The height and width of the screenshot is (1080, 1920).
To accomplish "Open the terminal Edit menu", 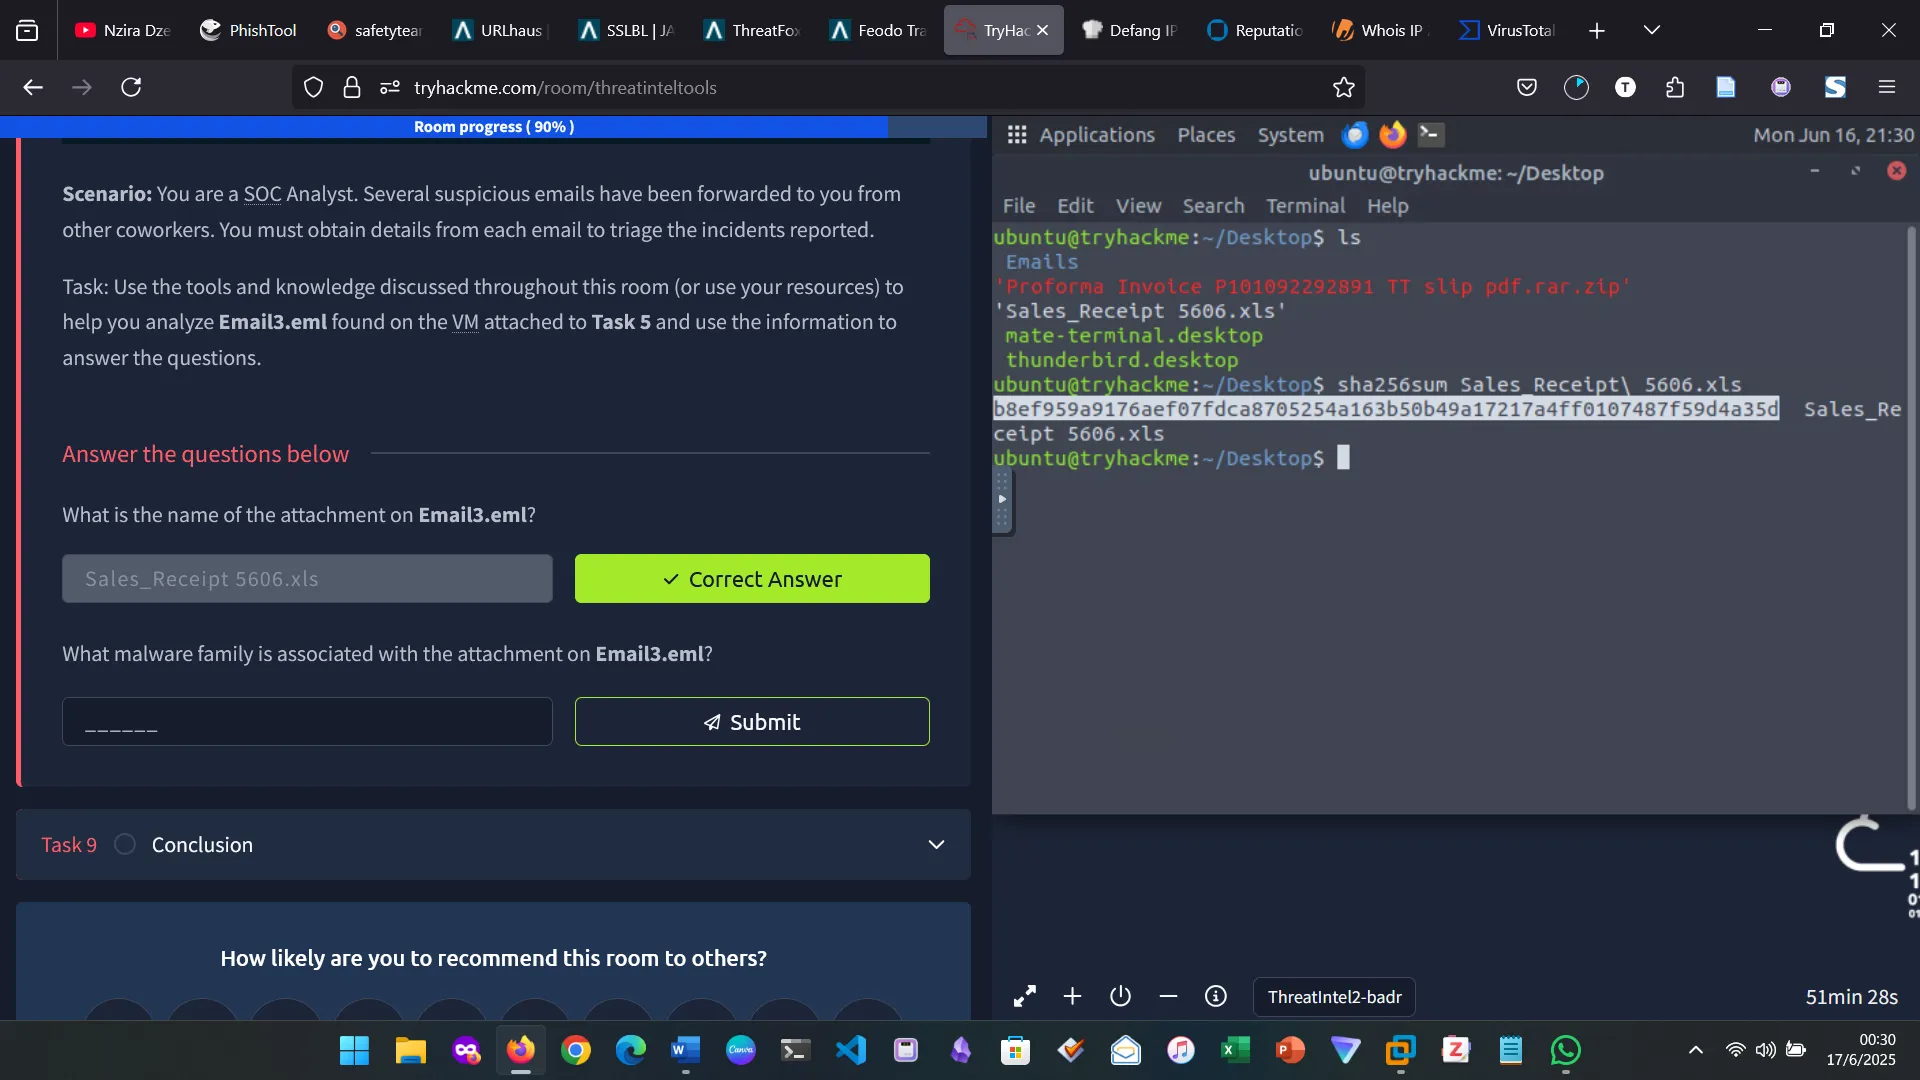I will tap(1075, 206).
